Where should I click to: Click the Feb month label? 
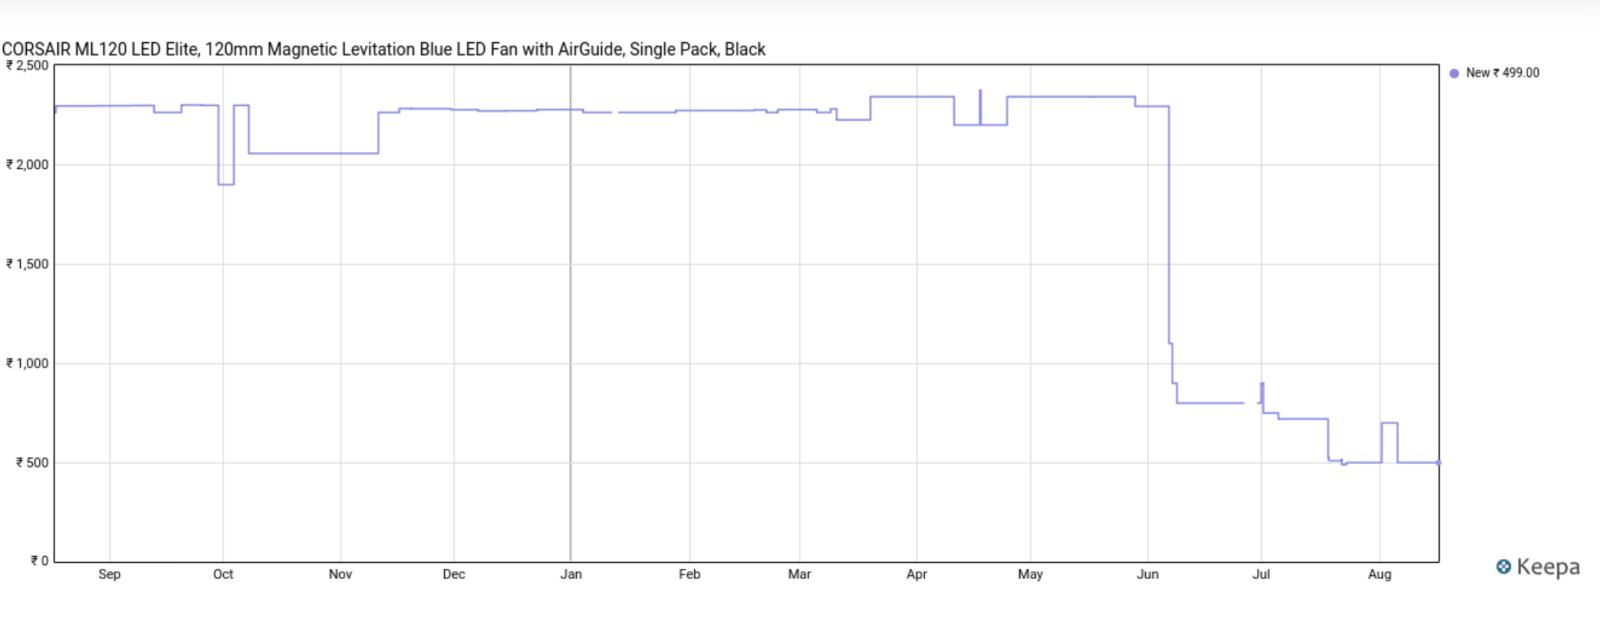(690, 574)
